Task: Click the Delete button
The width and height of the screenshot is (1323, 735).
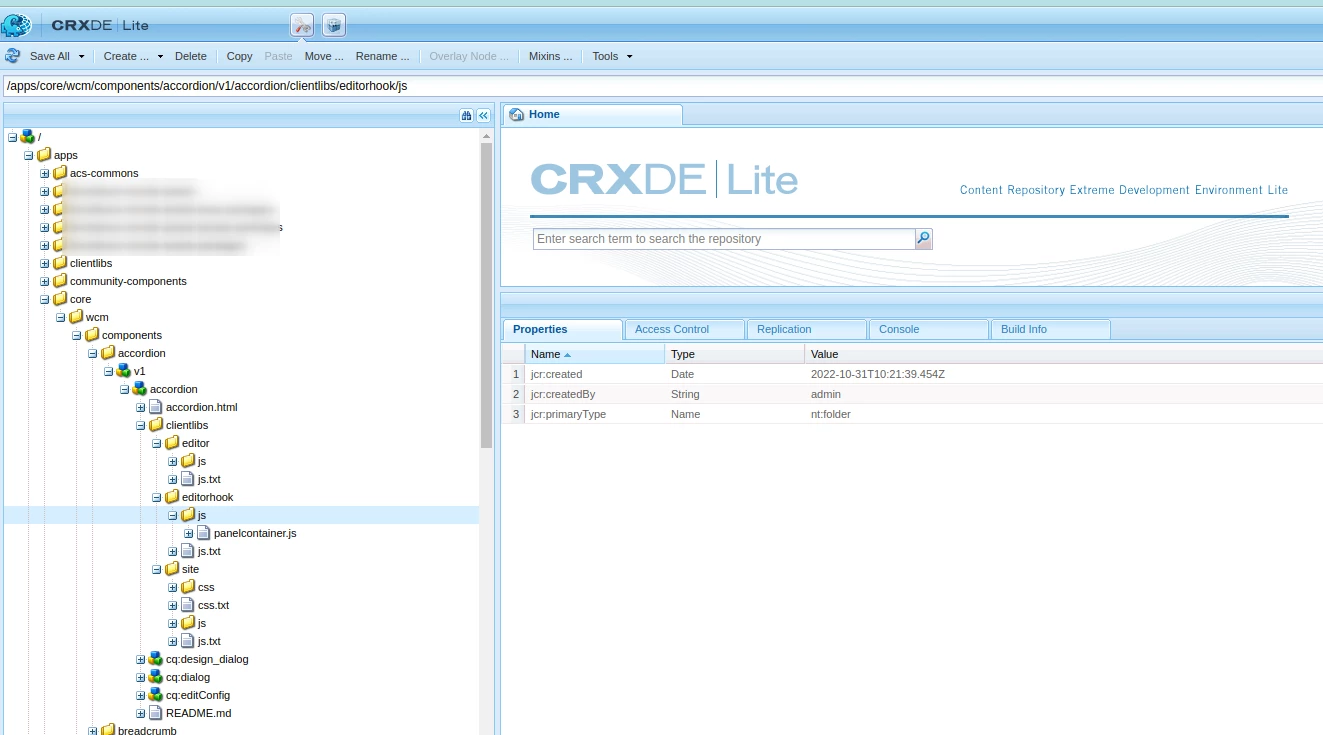Action: point(191,56)
